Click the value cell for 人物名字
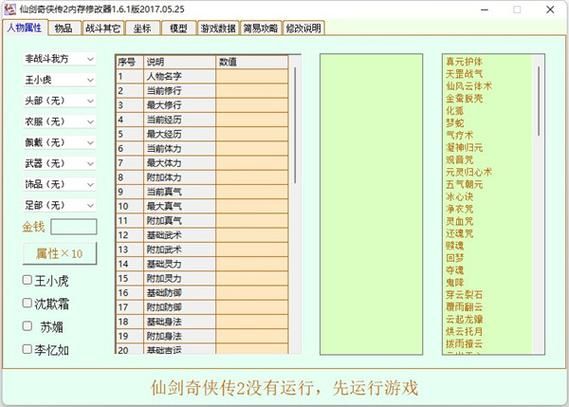The height and width of the screenshot is (407, 569). point(252,76)
